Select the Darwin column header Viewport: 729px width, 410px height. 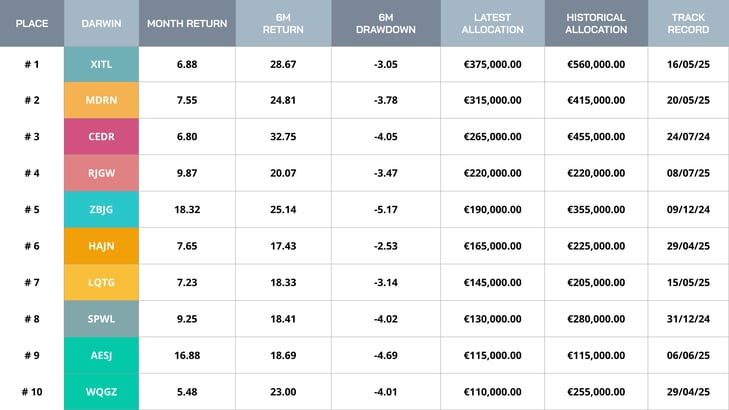[101, 23]
